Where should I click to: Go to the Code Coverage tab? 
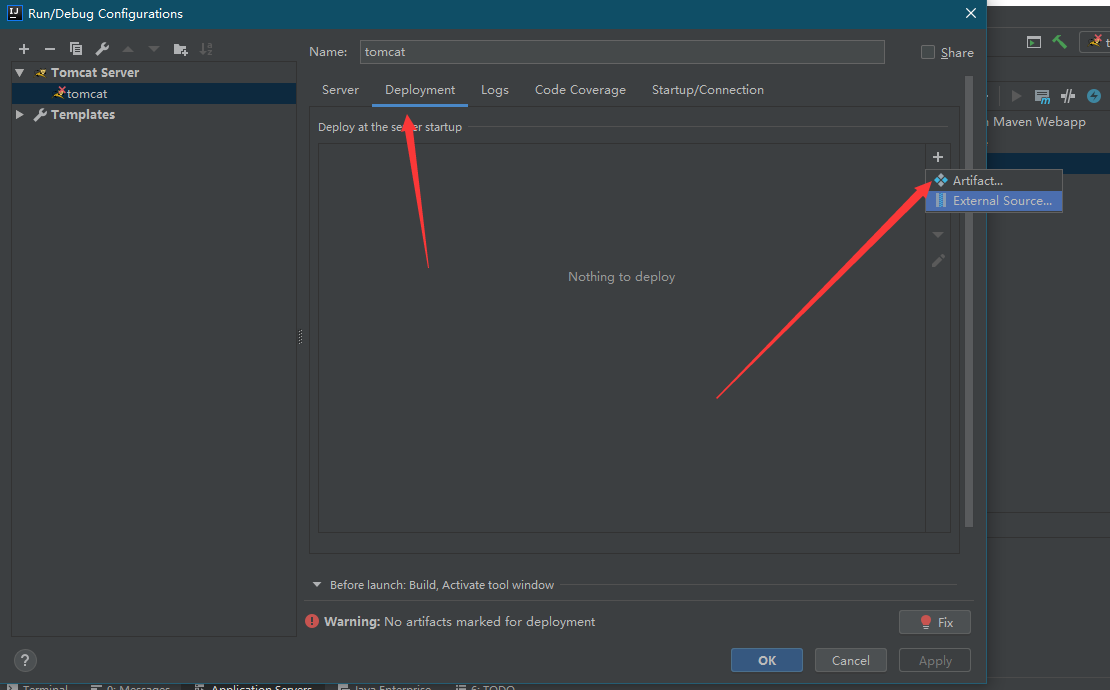point(580,90)
